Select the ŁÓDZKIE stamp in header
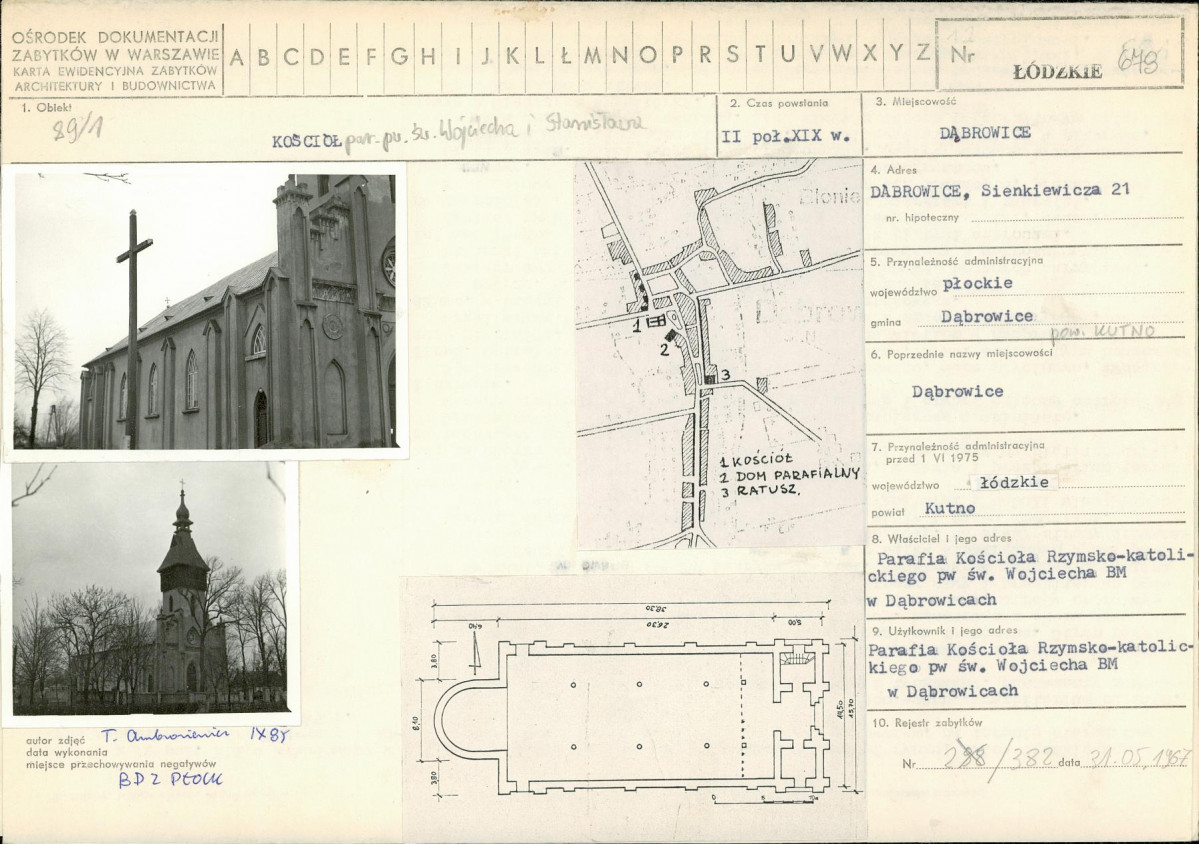This screenshot has width=1199, height=844. (x=1058, y=72)
